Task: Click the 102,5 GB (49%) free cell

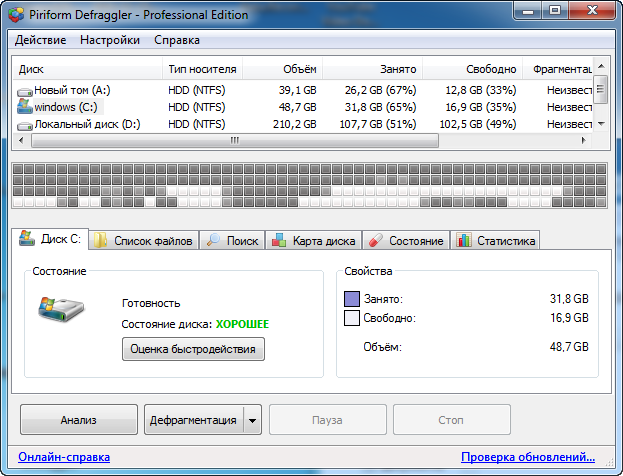Action: coord(478,124)
